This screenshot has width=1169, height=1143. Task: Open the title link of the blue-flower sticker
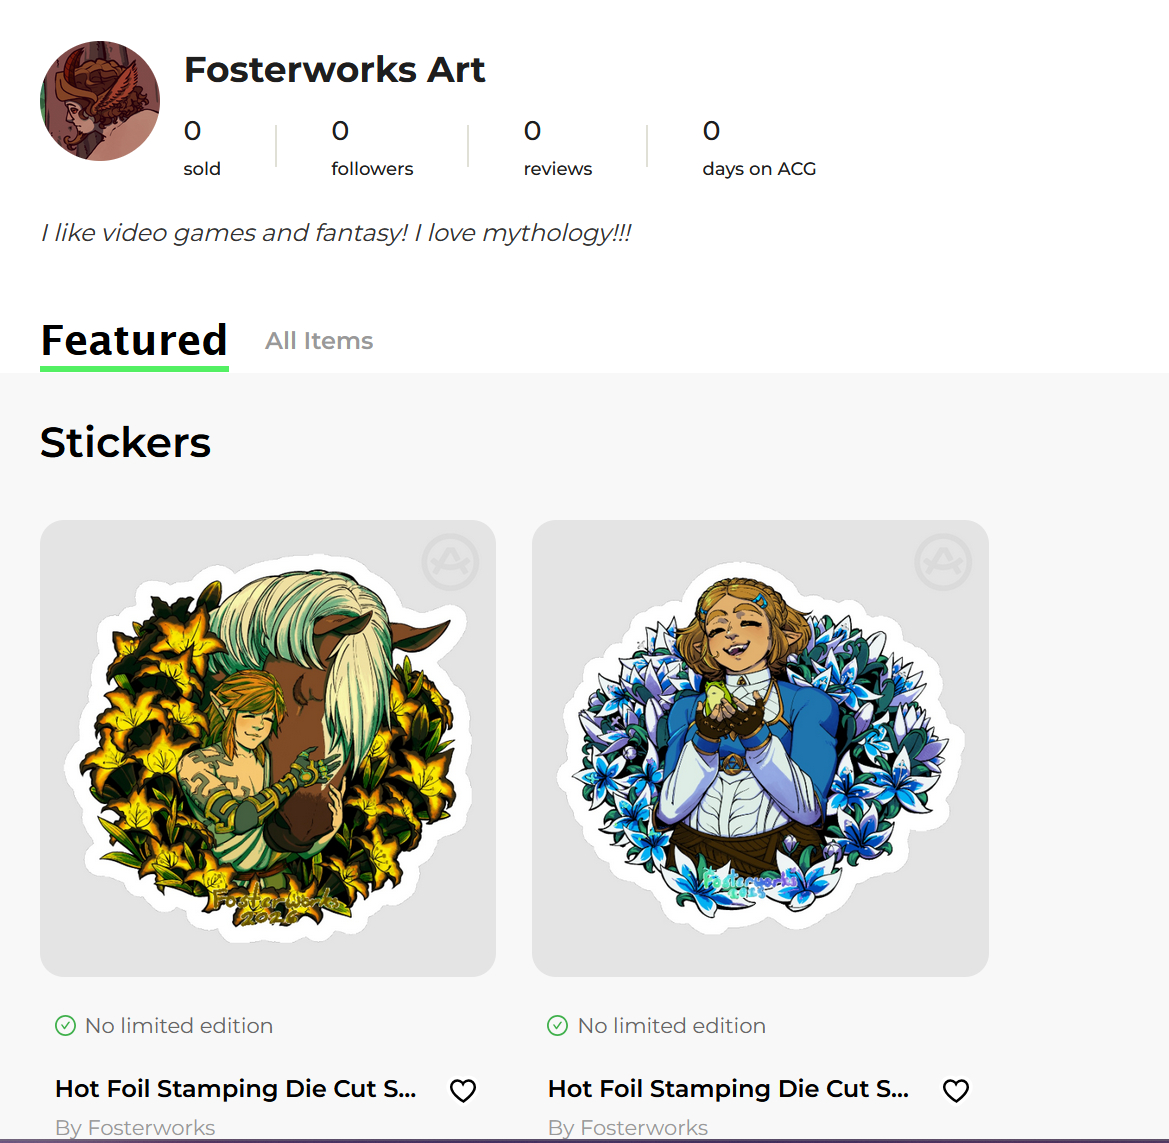point(729,1089)
